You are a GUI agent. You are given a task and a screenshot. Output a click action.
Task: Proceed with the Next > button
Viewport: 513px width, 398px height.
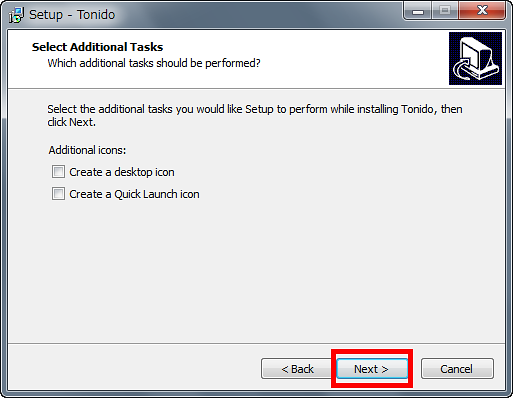click(x=372, y=369)
